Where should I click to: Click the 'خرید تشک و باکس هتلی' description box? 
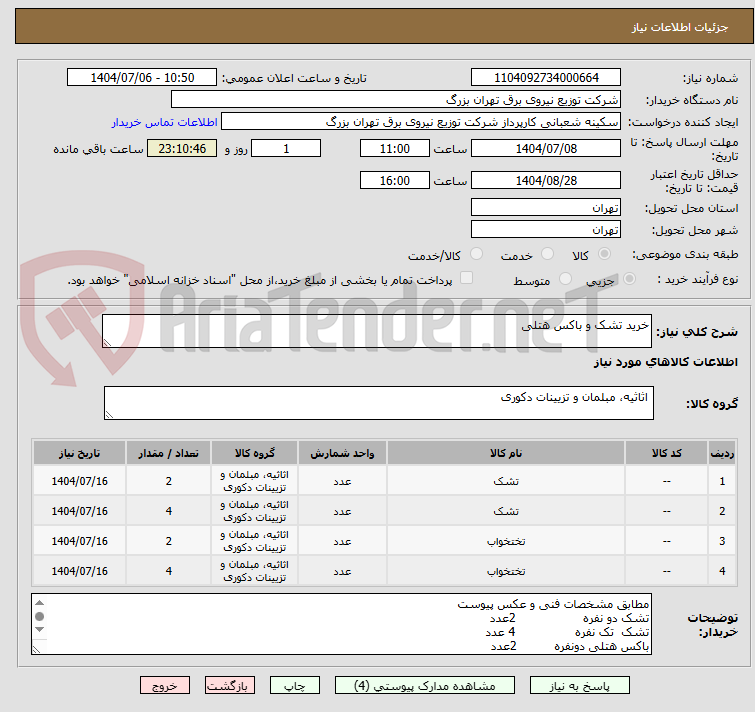378,332
